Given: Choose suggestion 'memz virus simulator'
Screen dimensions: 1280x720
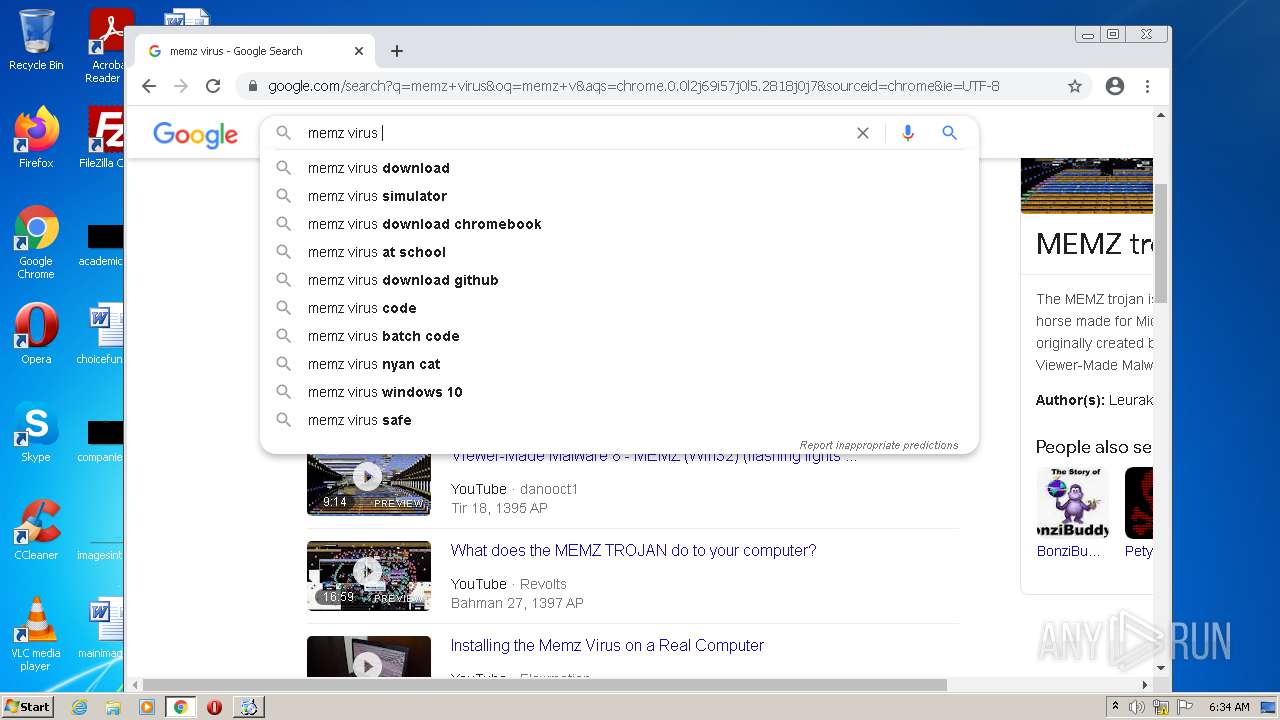Looking at the screenshot, I should [619, 196].
